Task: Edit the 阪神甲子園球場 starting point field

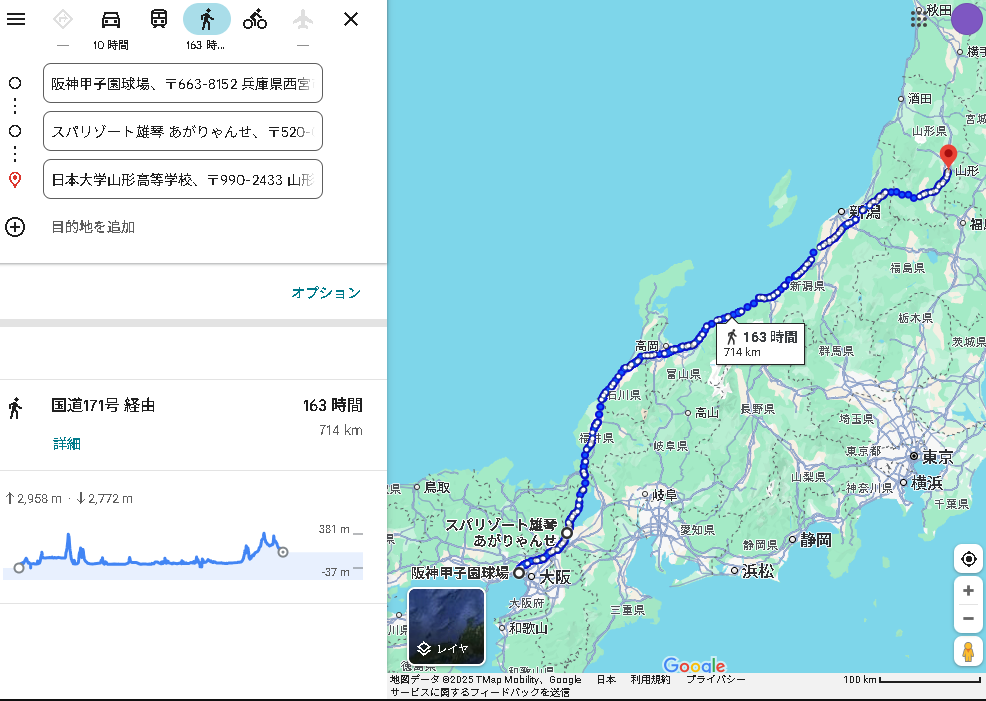Action: click(x=182, y=83)
